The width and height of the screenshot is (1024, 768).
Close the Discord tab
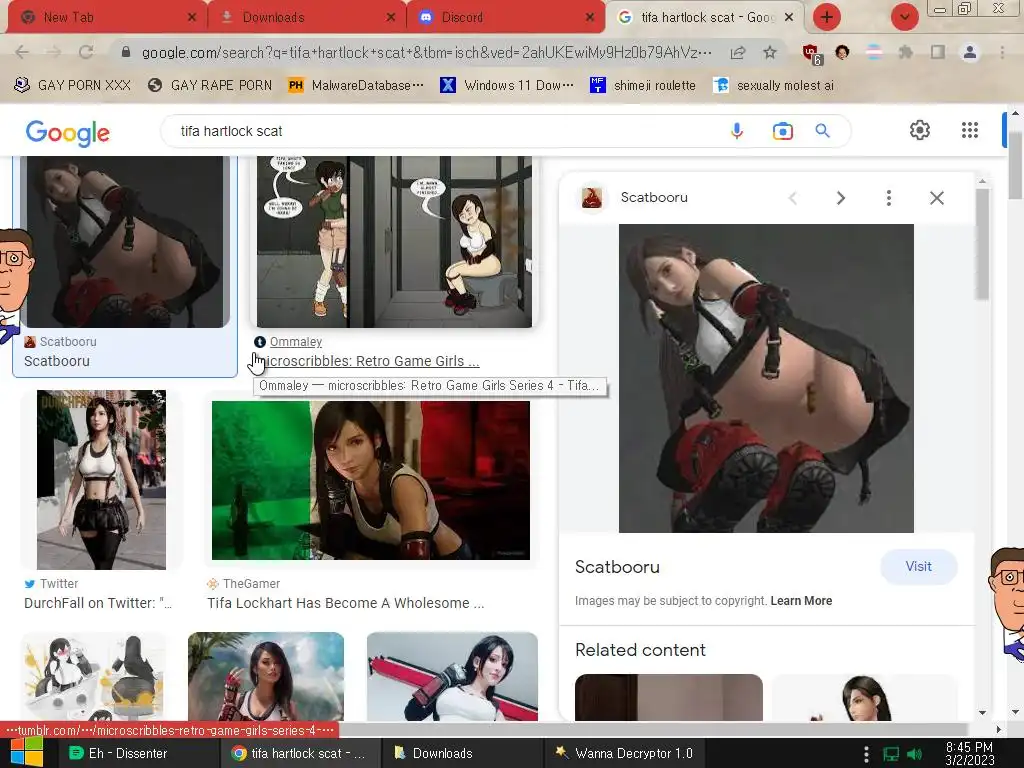click(590, 18)
